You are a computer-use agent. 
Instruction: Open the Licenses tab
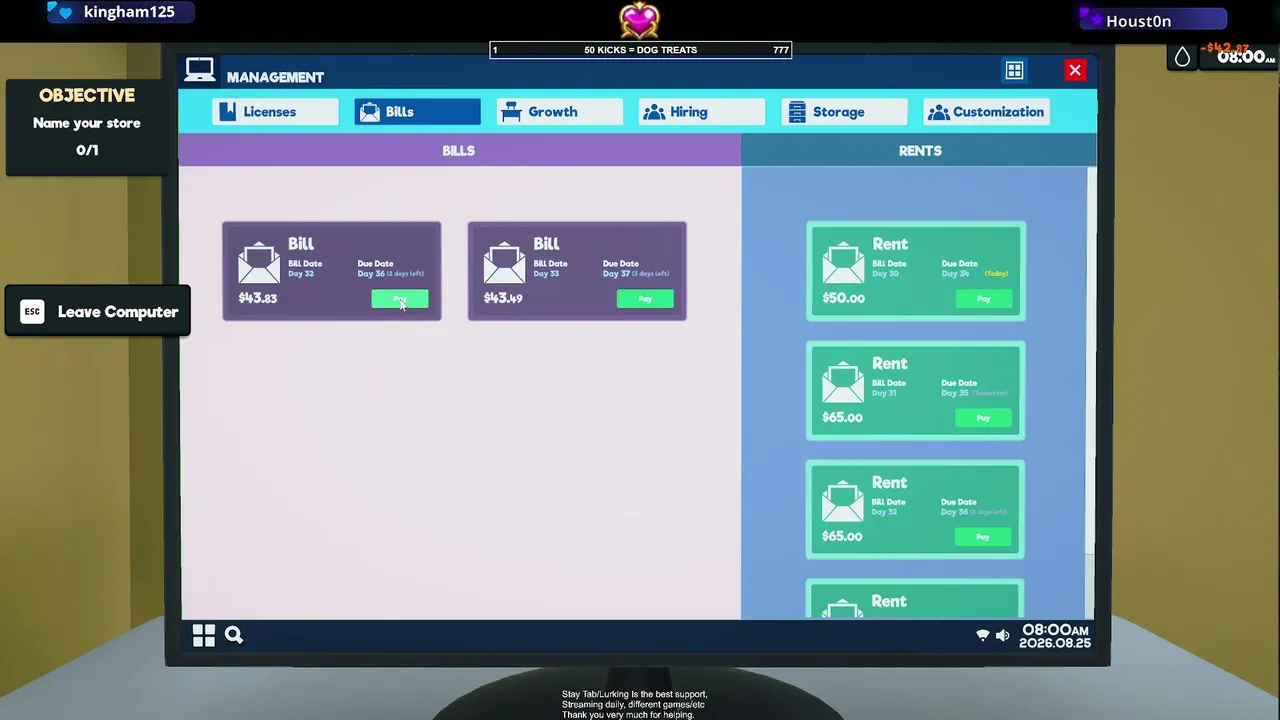pos(274,112)
